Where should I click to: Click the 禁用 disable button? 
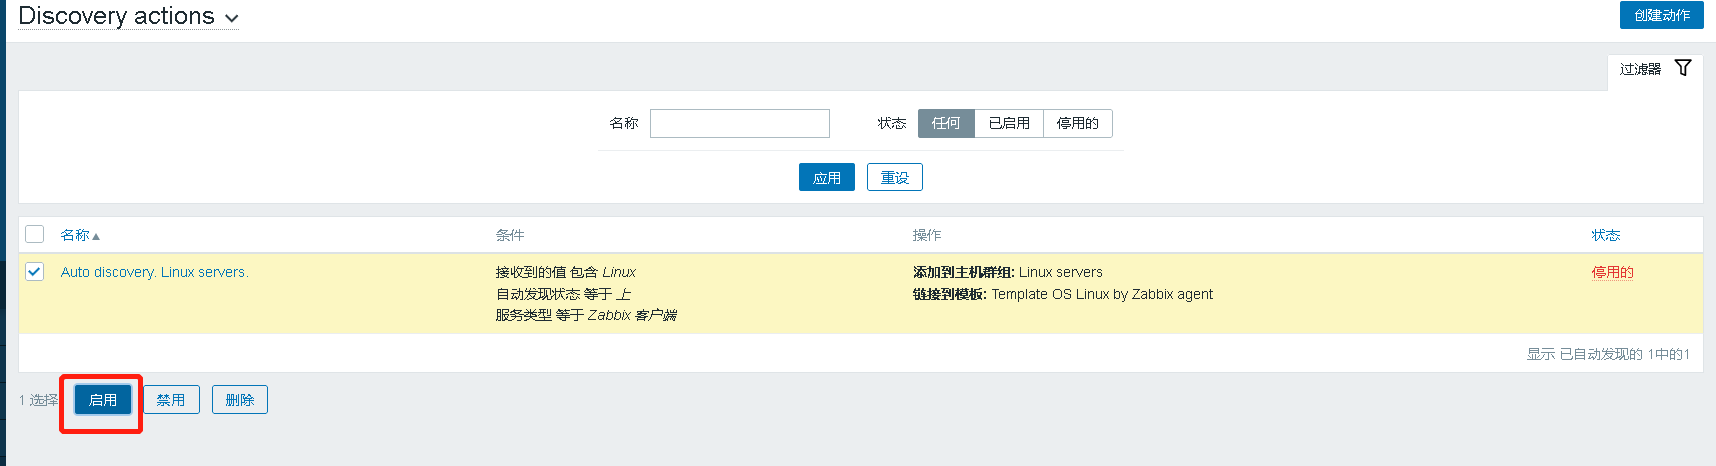171,400
